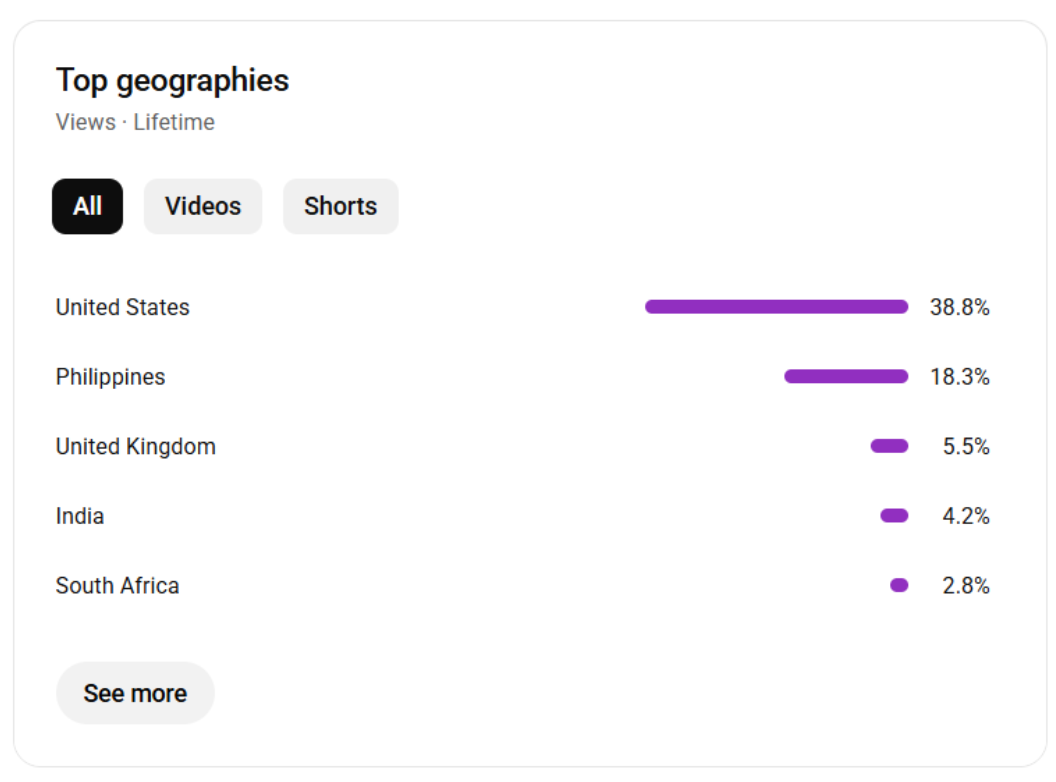The width and height of the screenshot is (1056, 782).
Task: Click the 4.2% value for India
Action: click(x=966, y=516)
